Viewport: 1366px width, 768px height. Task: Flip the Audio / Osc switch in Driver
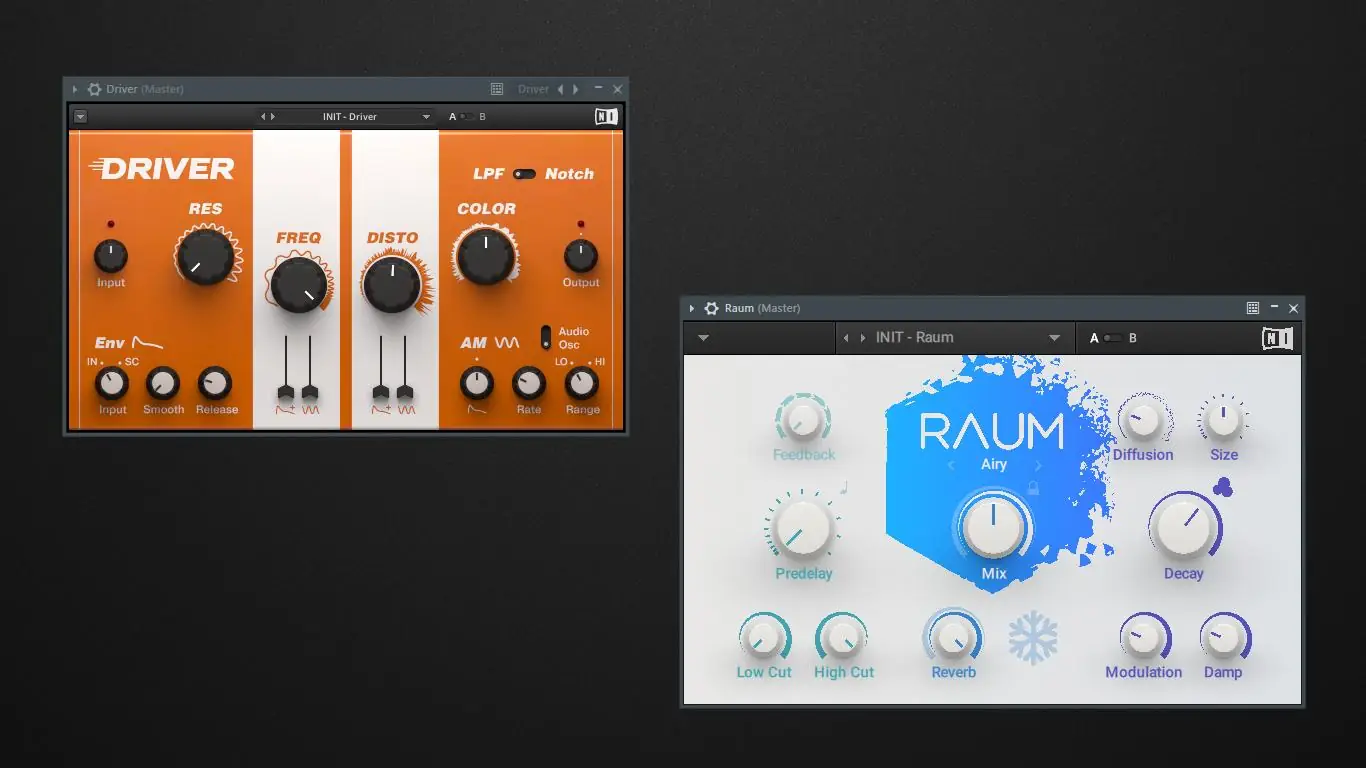click(546, 337)
